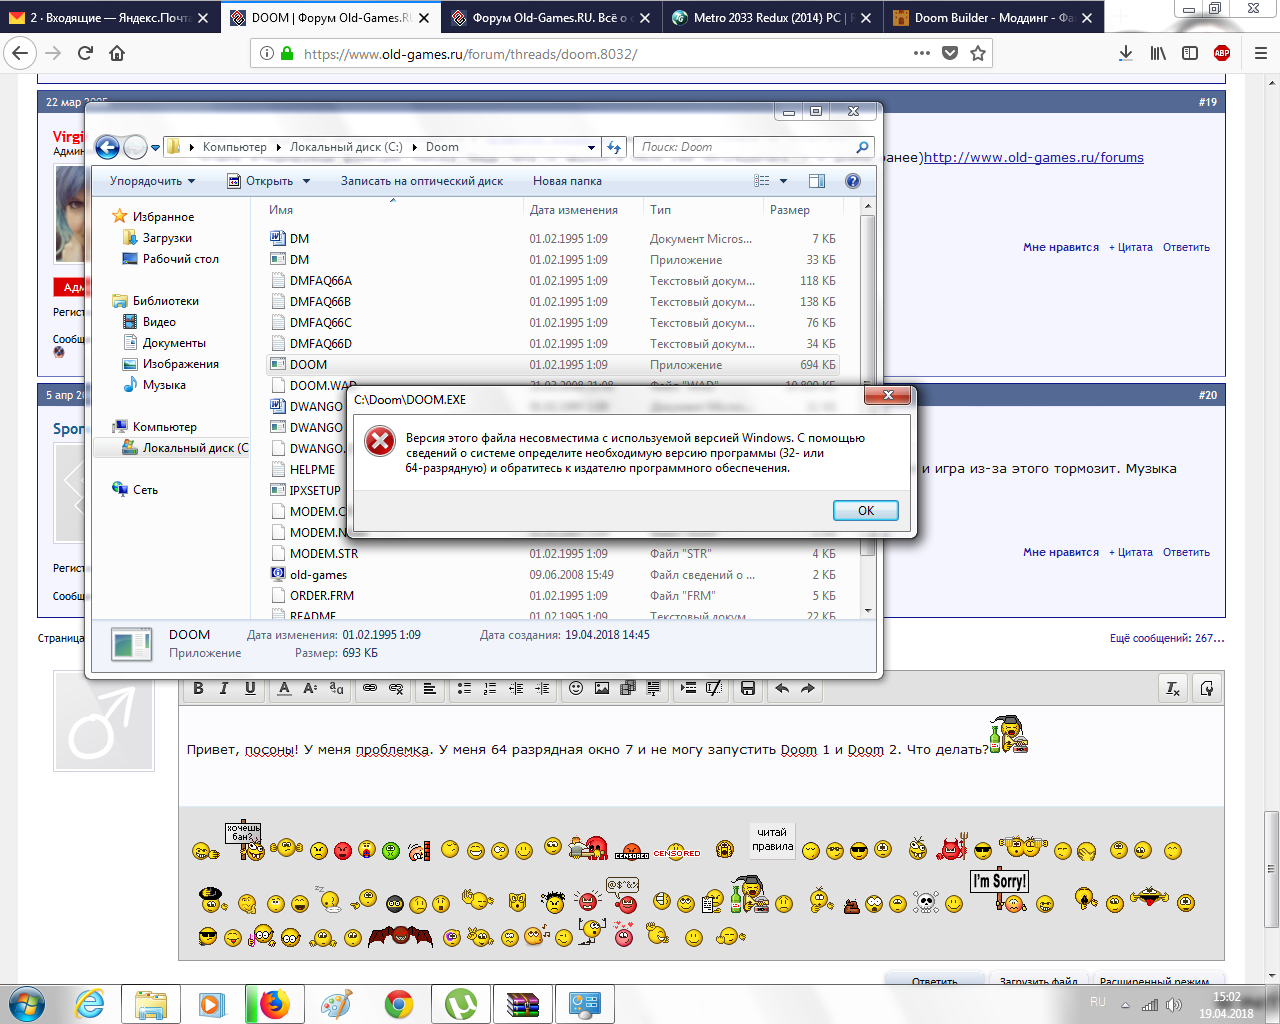Toggle italic text formatting
This screenshot has height=1024, width=1280.
[224, 688]
